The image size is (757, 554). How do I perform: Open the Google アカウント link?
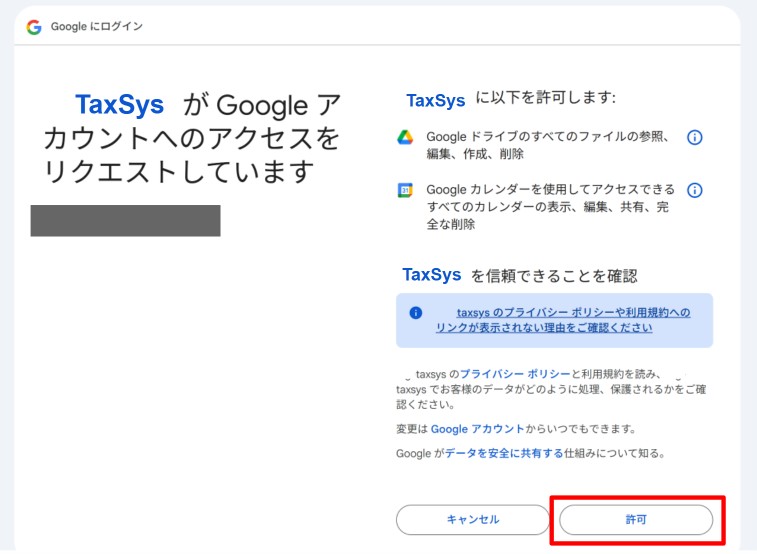point(477,429)
